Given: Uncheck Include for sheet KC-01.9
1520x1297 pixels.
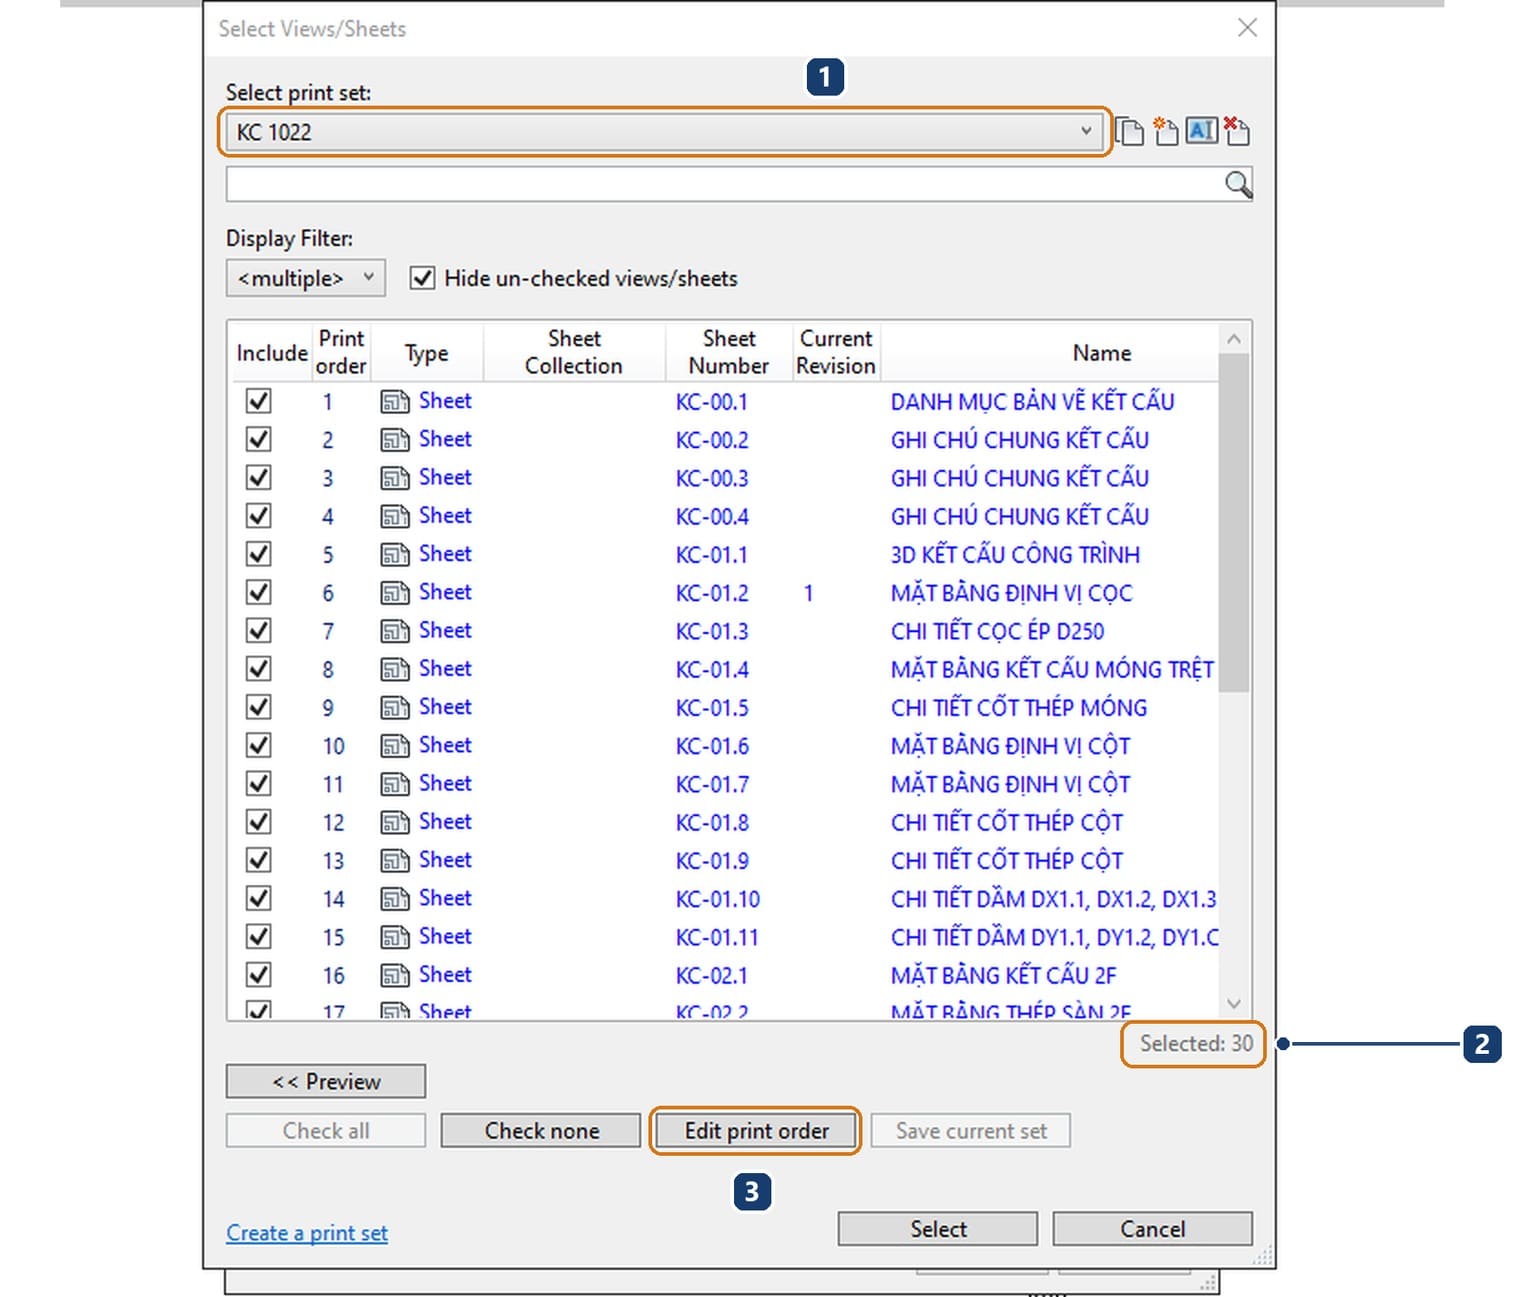Looking at the screenshot, I should (258, 860).
